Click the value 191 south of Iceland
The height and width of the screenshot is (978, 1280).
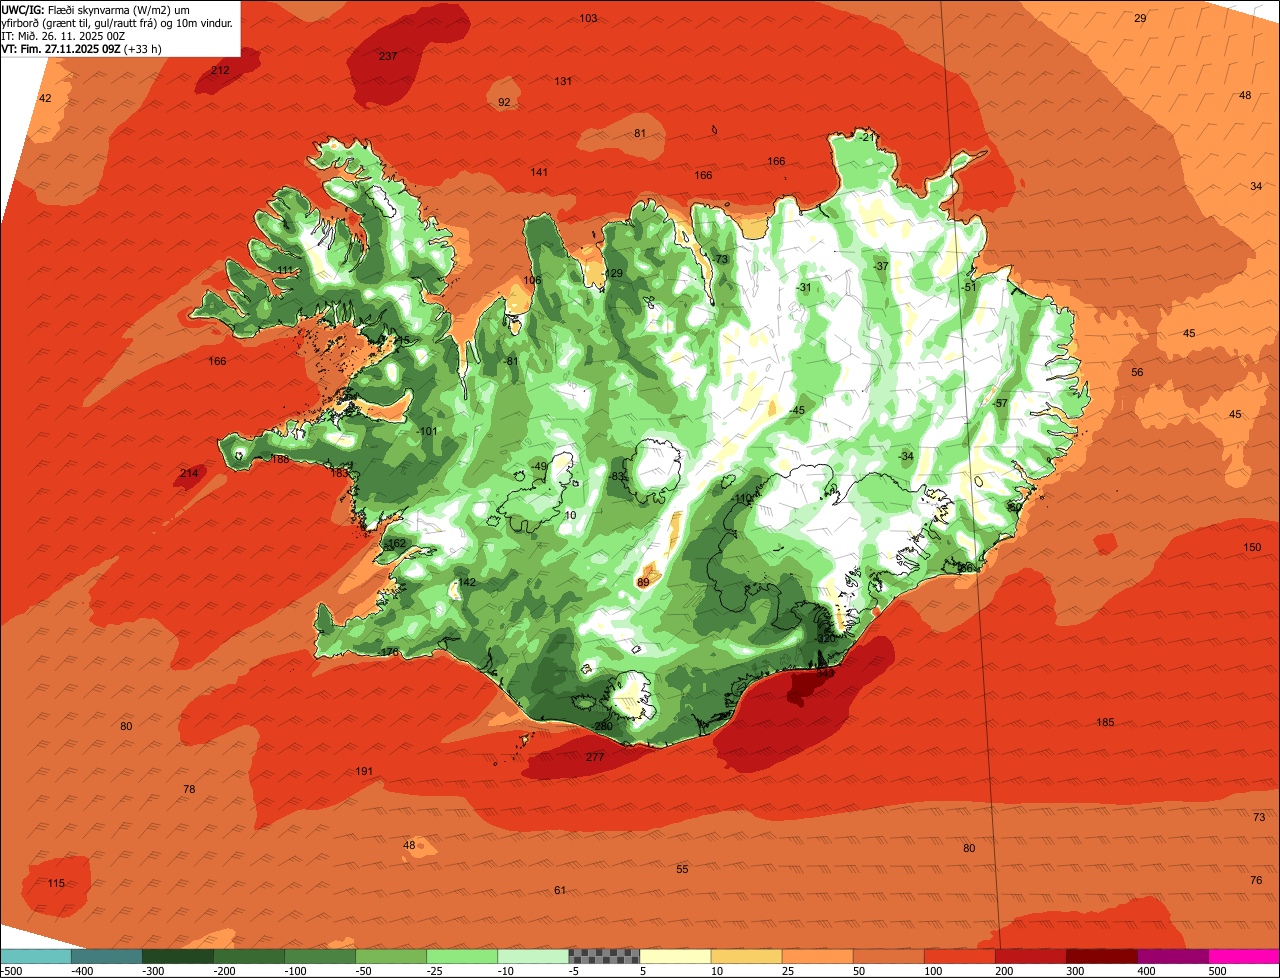364,771
